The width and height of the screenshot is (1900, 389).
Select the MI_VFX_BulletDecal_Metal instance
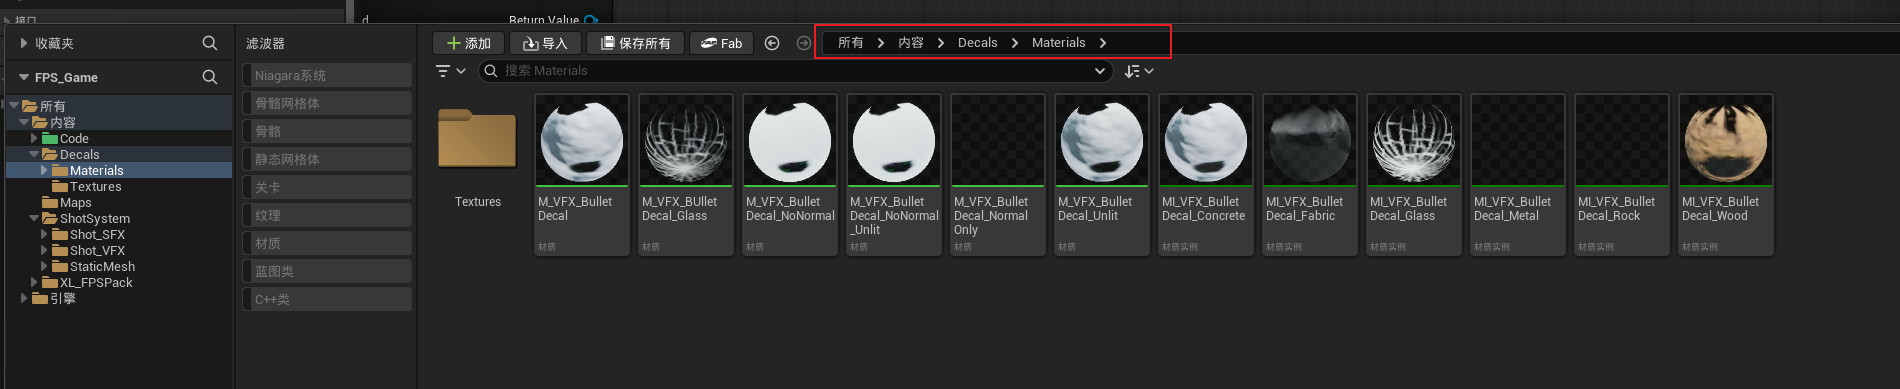click(1518, 174)
